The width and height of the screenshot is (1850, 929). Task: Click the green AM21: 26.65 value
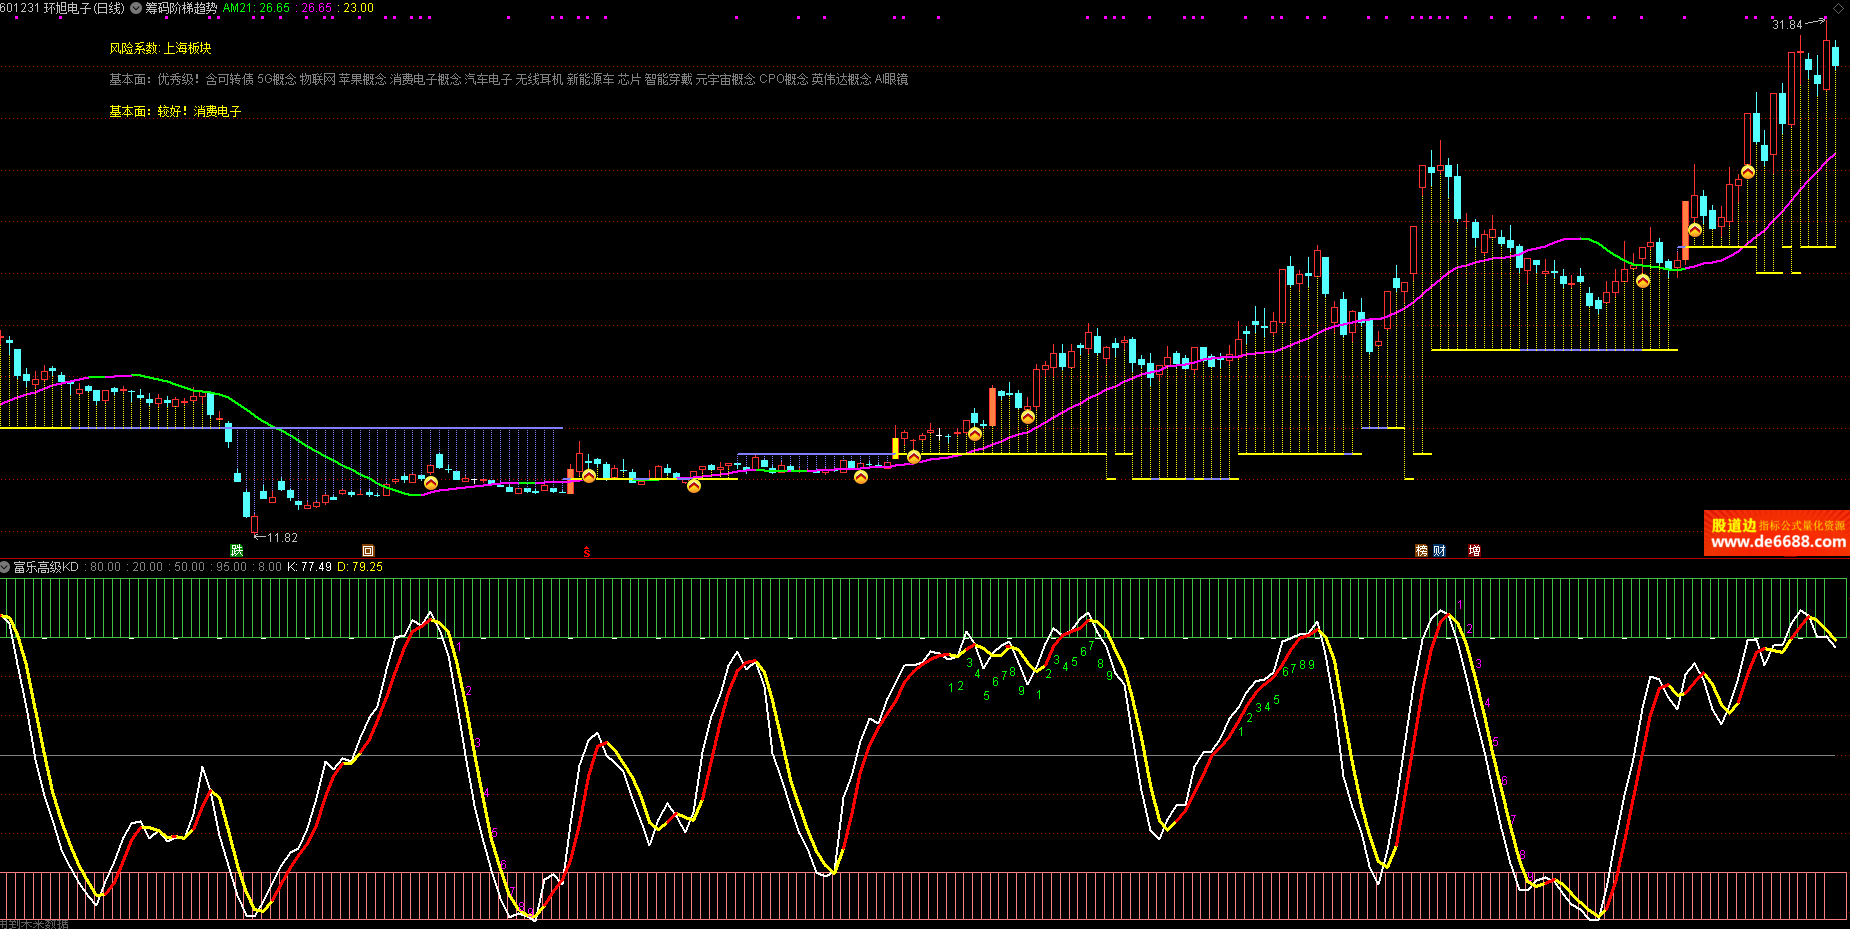pos(256,8)
